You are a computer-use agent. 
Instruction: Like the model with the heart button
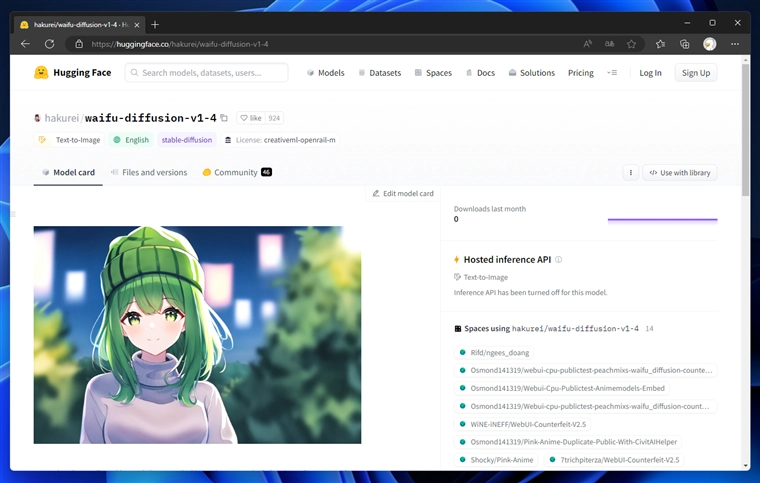pyautogui.click(x=251, y=118)
